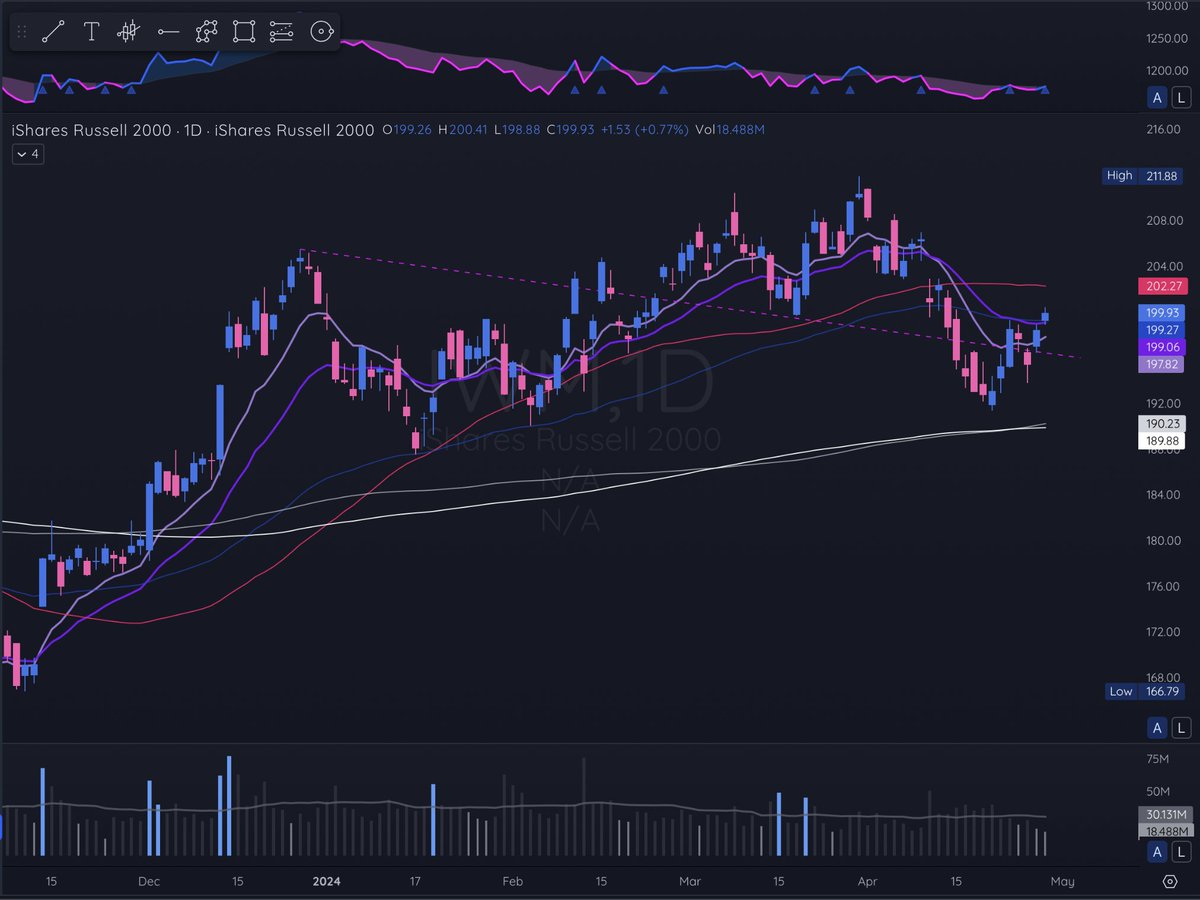Click the Vol 18.488M legend value

tap(731, 130)
